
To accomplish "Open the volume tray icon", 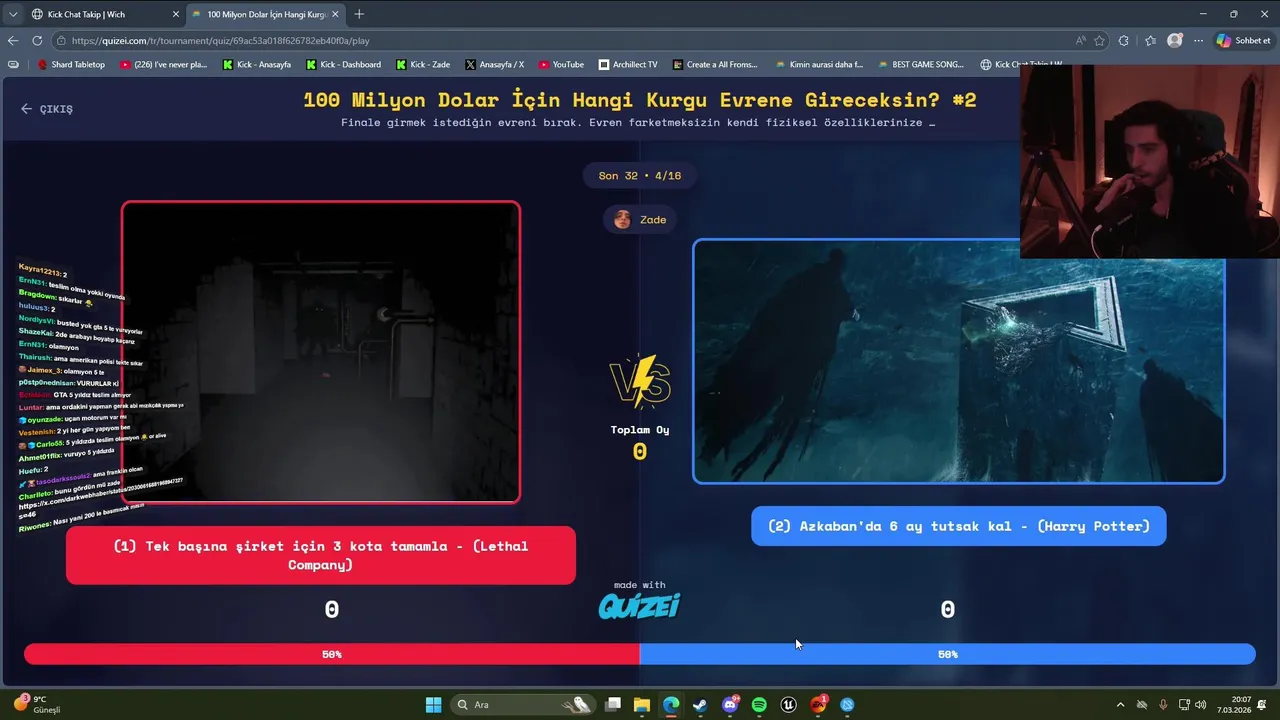I will (1201, 705).
